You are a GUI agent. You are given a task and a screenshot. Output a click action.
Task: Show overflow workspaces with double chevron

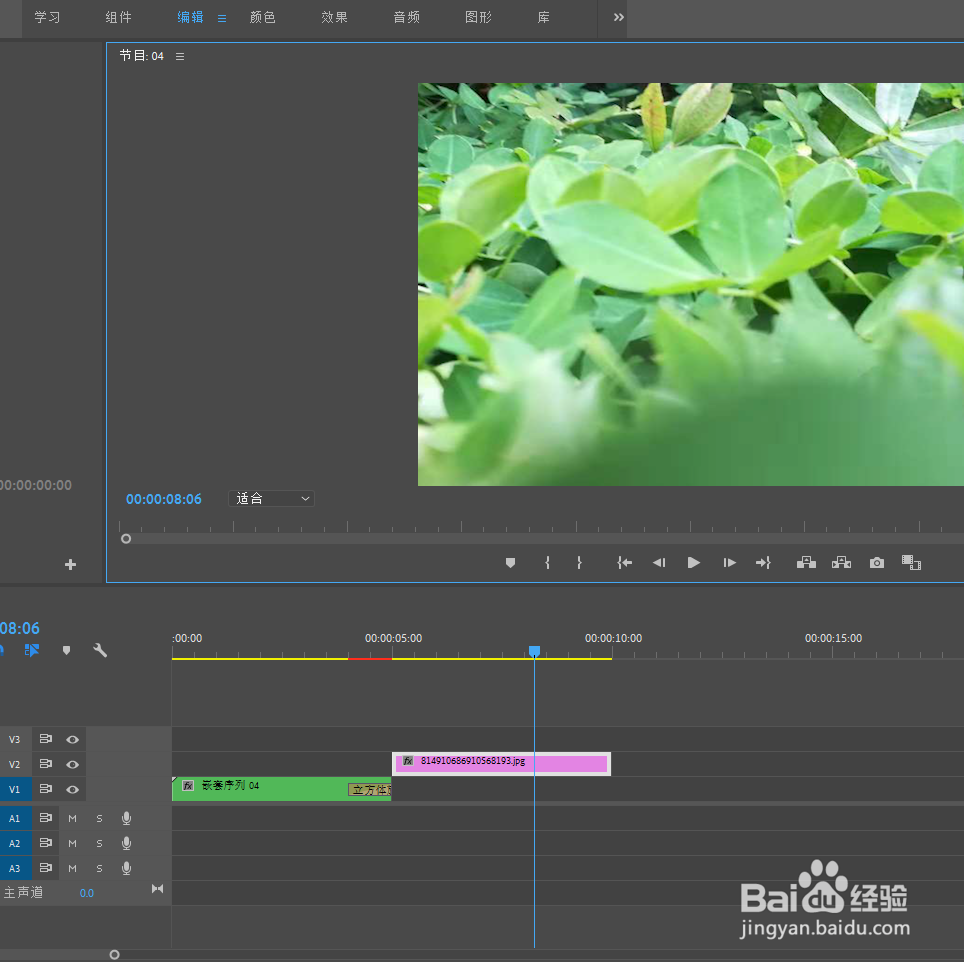click(x=618, y=17)
